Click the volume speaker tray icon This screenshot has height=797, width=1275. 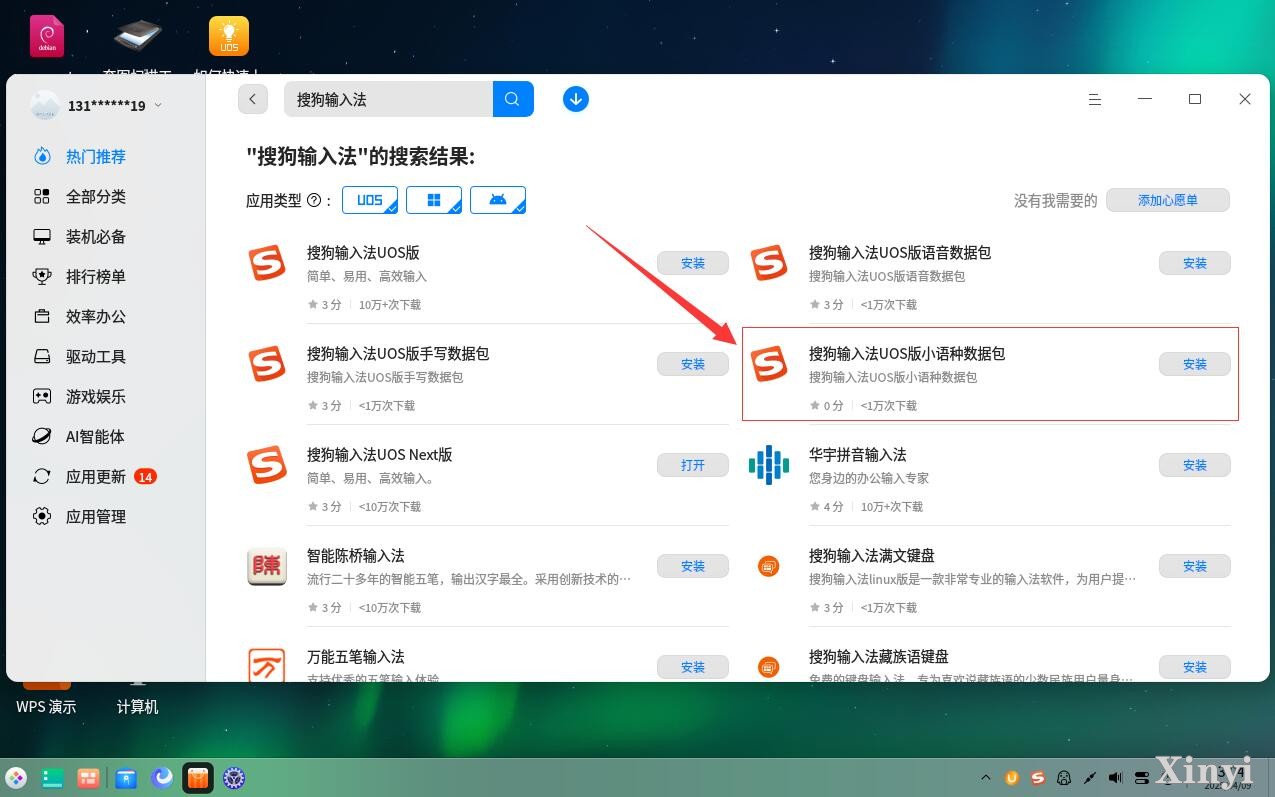click(1116, 778)
